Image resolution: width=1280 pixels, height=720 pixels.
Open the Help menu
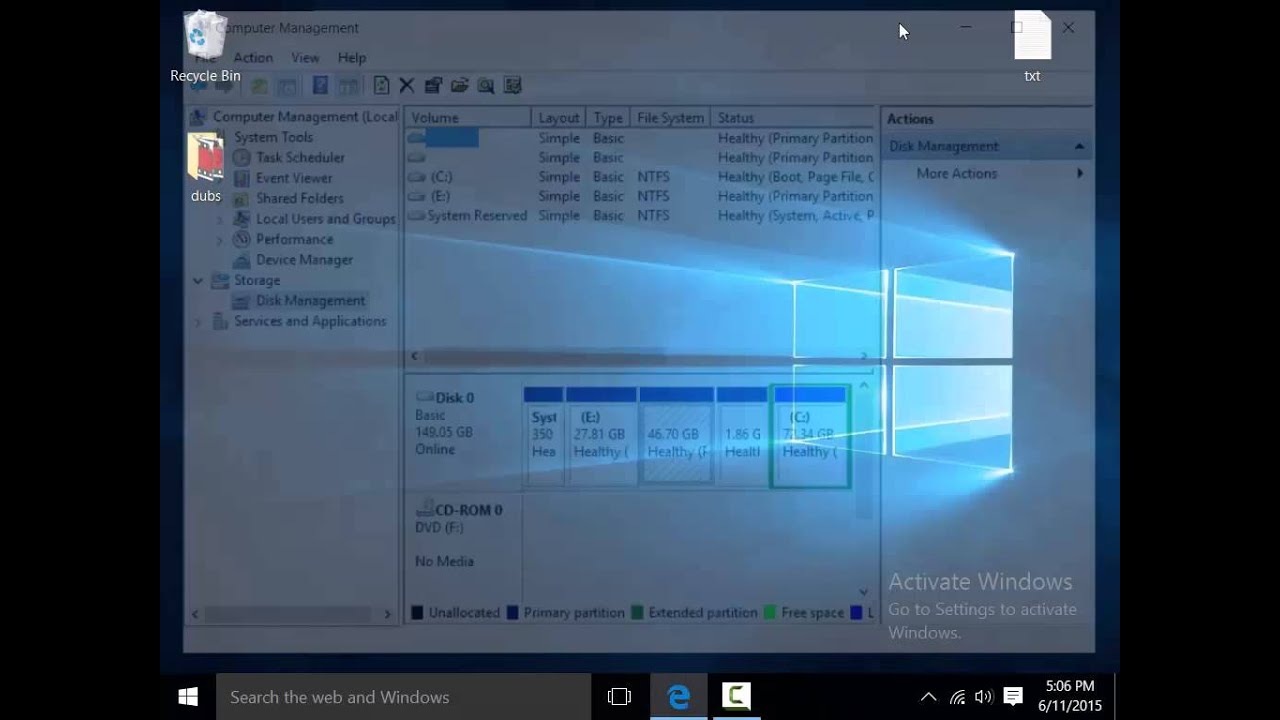(x=351, y=58)
